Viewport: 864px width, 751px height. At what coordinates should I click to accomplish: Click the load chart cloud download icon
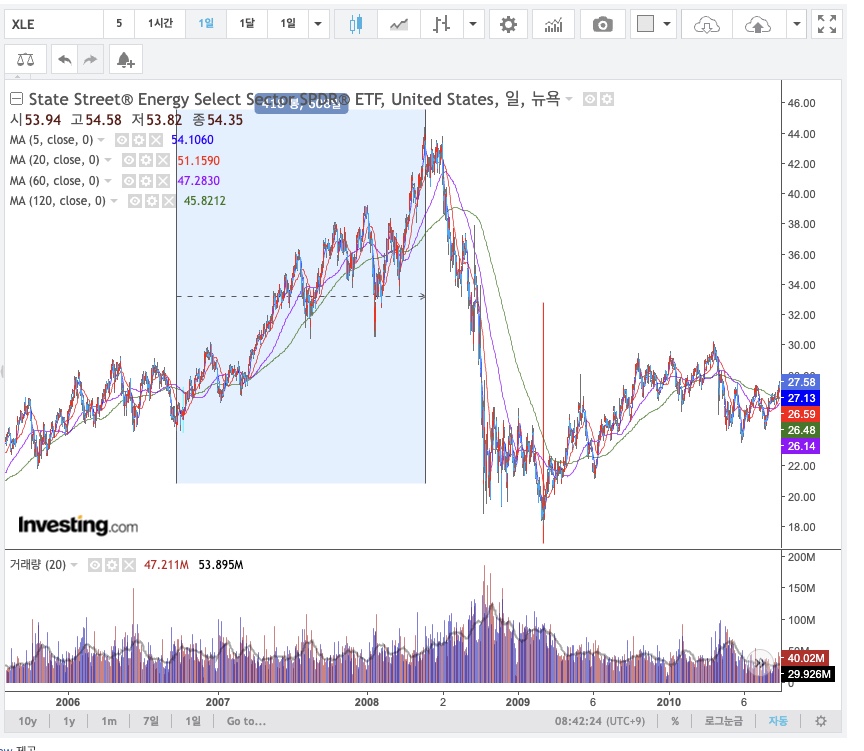coord(706,24)
